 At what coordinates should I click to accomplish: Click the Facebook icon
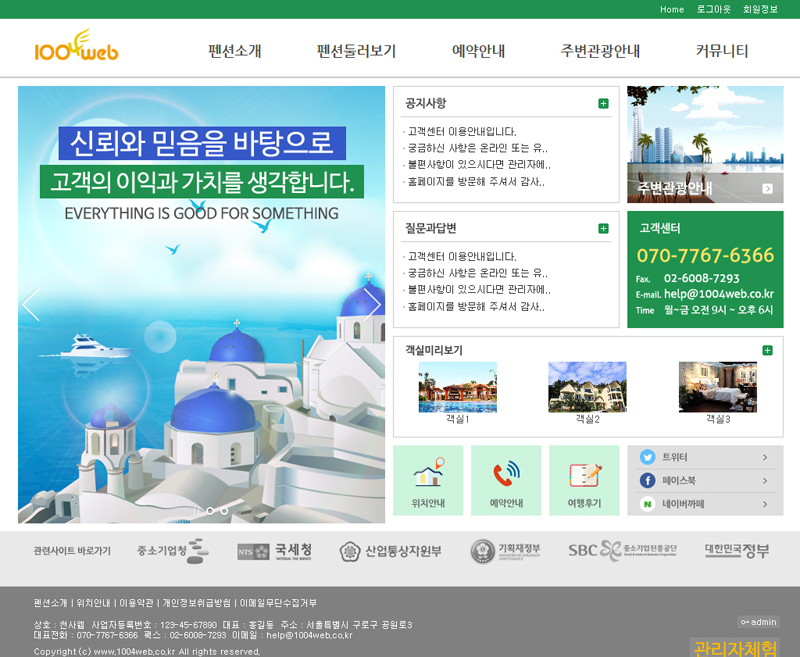[x=647, y=481]
